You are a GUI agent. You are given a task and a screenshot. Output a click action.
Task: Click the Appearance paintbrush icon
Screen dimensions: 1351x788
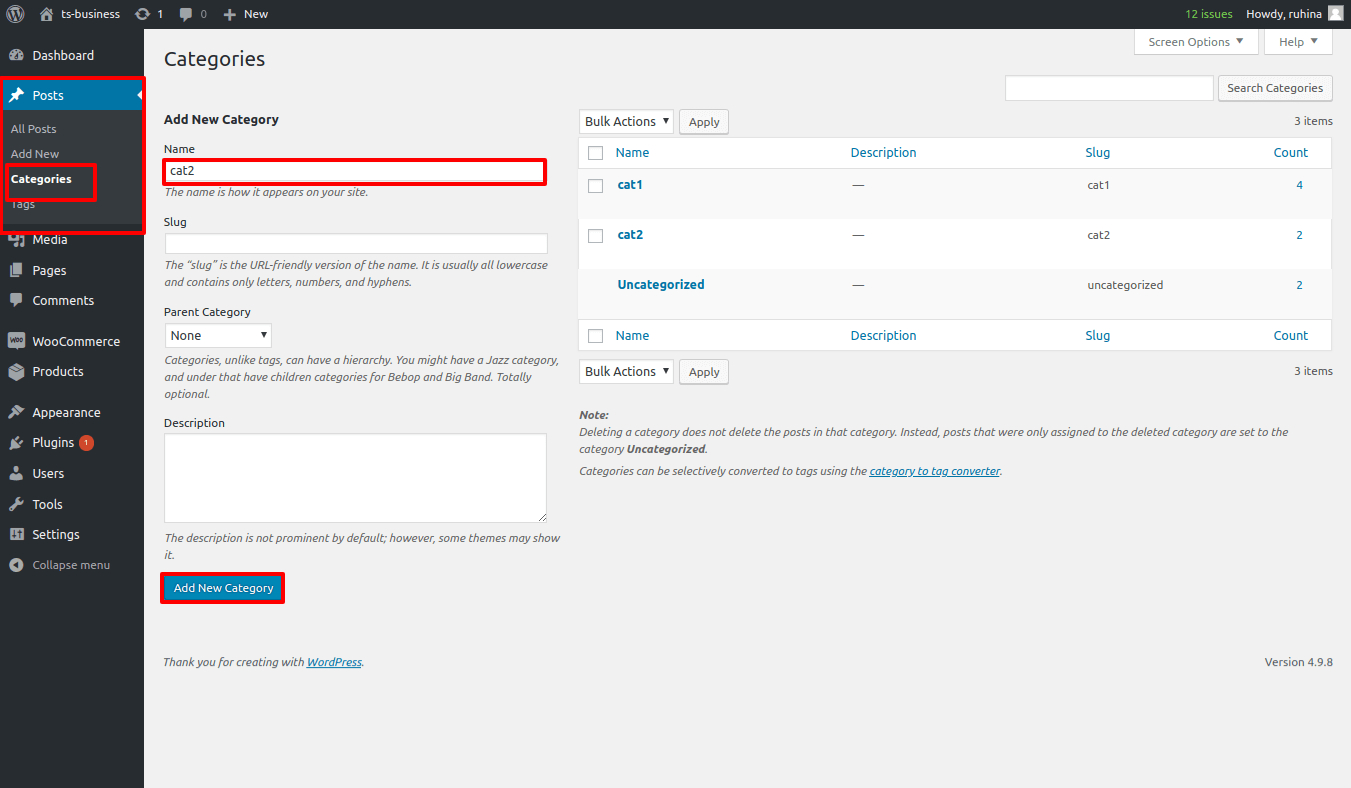(16, 412)
